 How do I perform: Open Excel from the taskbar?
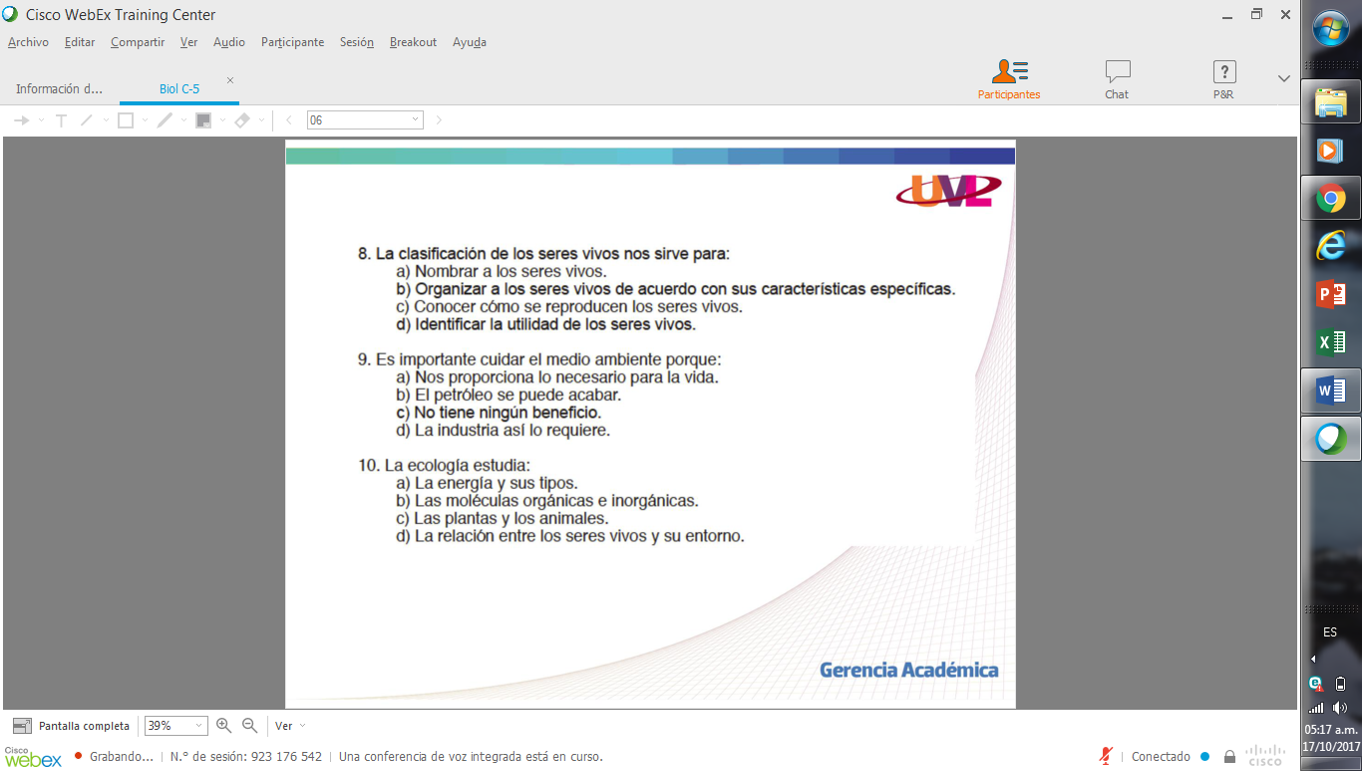coord(1331,342)
